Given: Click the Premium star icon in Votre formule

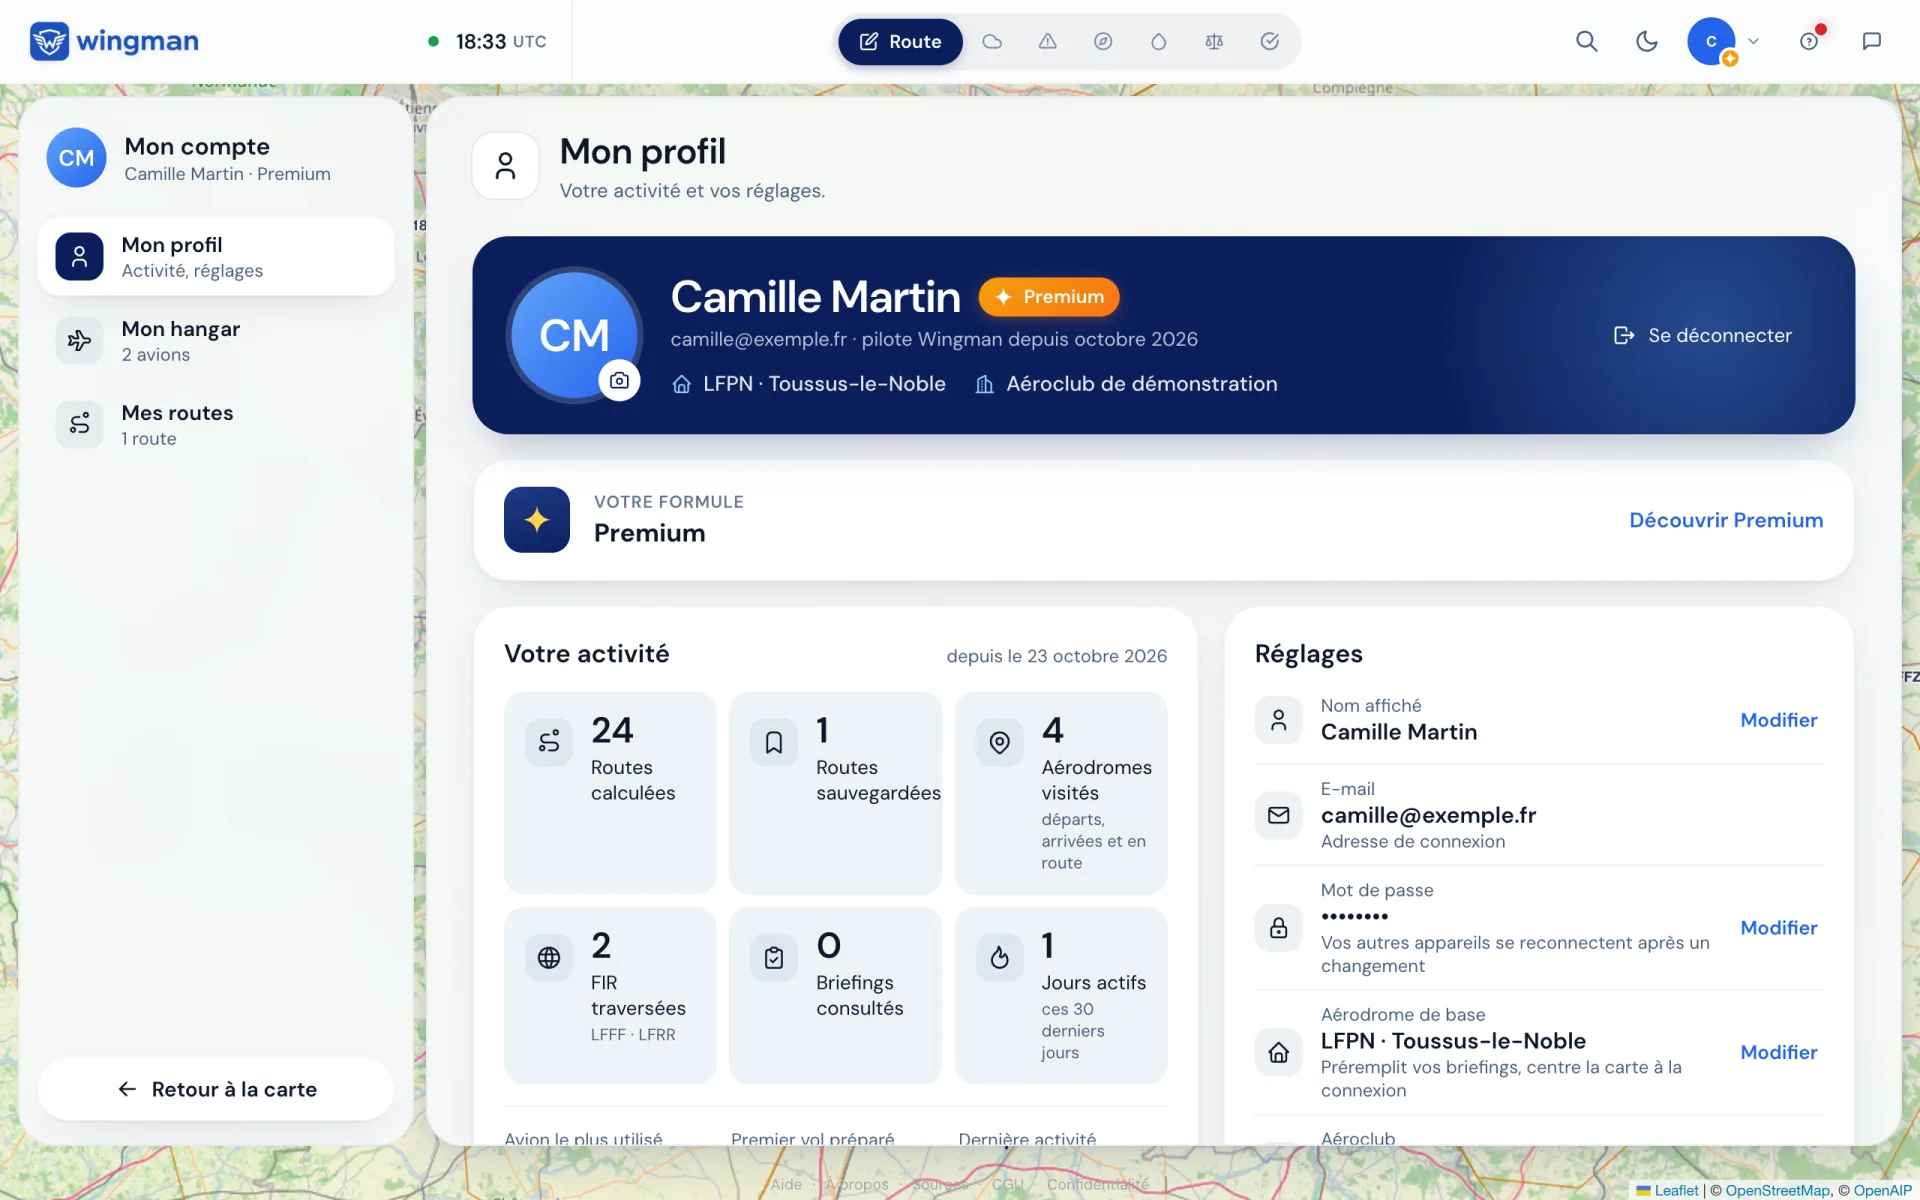Looking at the screenshot, I should point(537,520).
